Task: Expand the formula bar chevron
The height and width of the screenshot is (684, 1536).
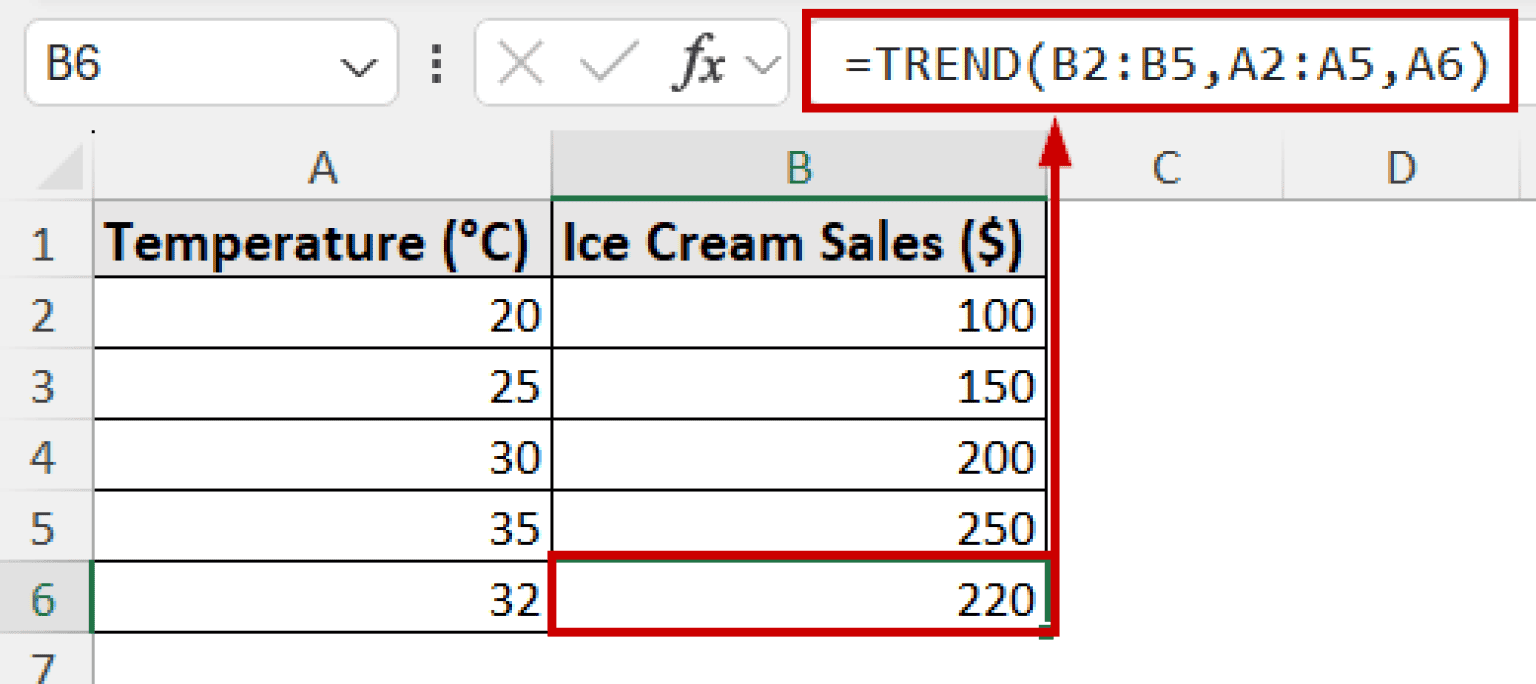Action: click(x=763, y=63)
